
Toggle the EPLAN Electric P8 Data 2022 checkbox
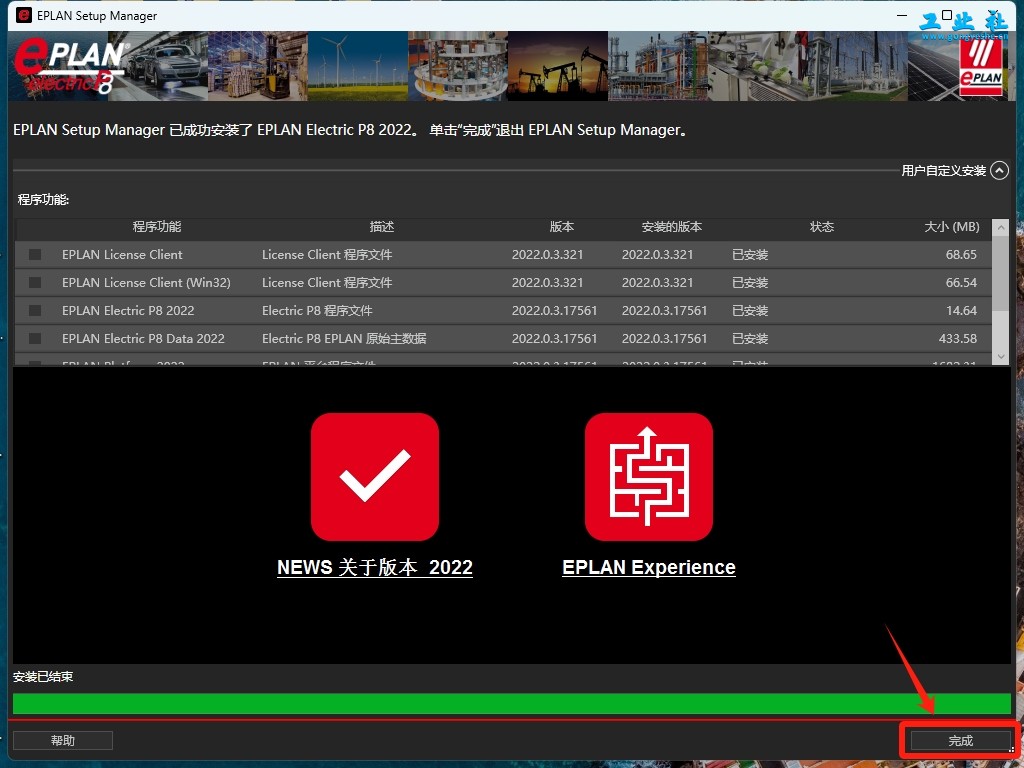(35, 339)
